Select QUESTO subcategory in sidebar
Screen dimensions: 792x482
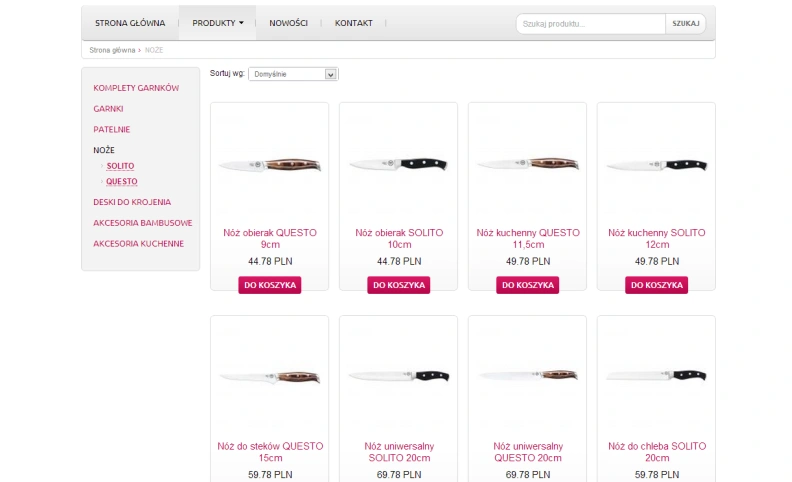[122, 181]
